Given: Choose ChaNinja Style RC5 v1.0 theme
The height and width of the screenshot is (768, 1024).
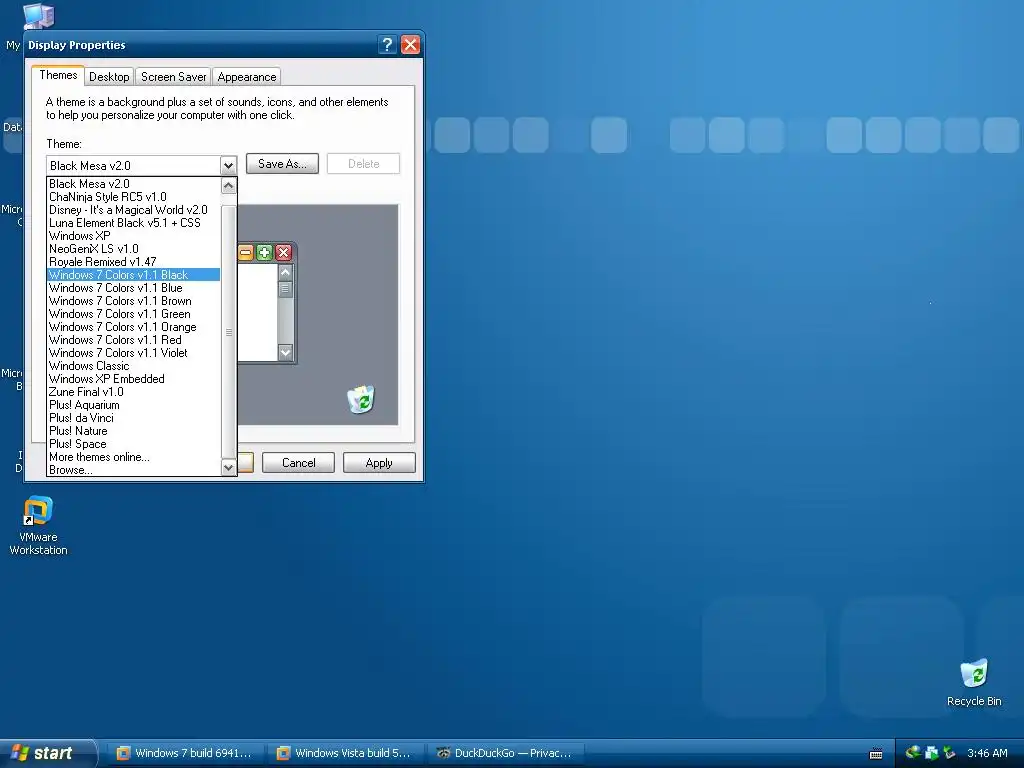Looking at the screenshot, I should coord(133,197).
